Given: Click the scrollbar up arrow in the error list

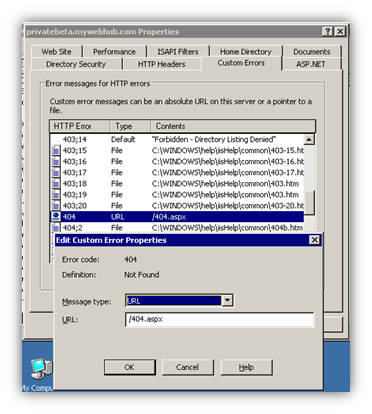Looking at the screenshot, I should pyautogui.click(x=309, y=139).
